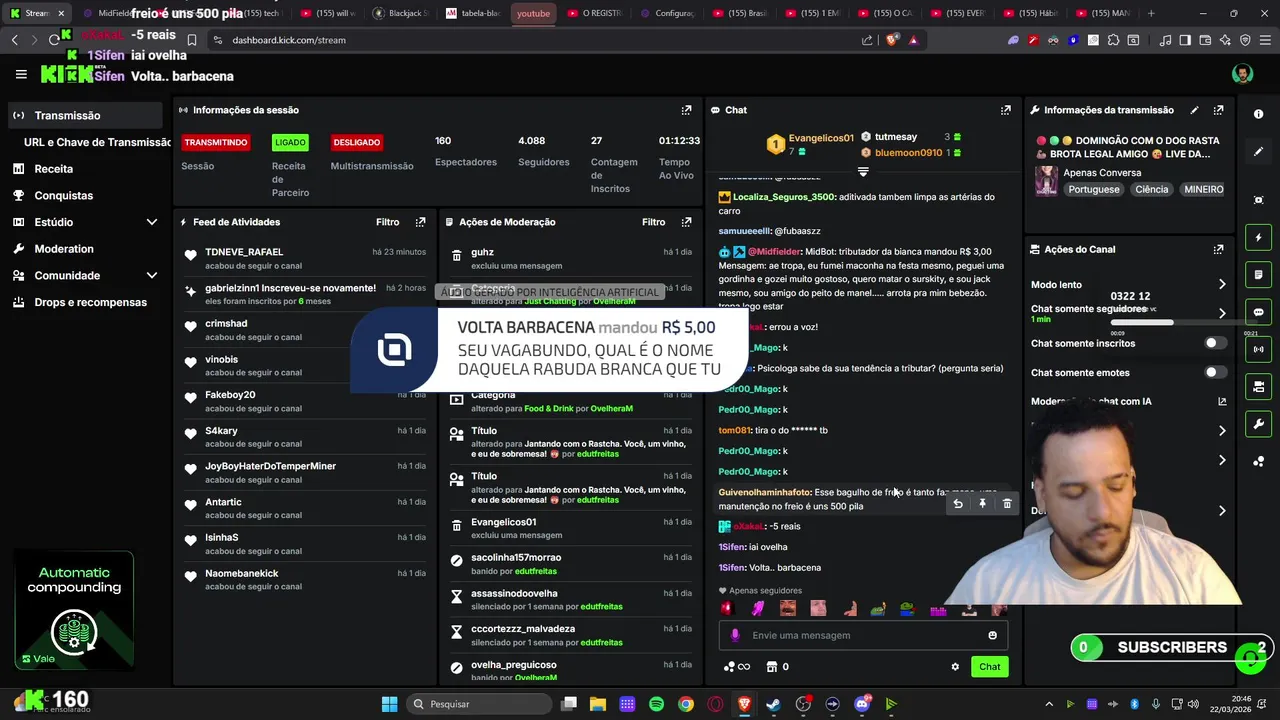Click the chat bubble icon in the right sidebar
Screen dimensions: 1280x720
point(1258,312)
